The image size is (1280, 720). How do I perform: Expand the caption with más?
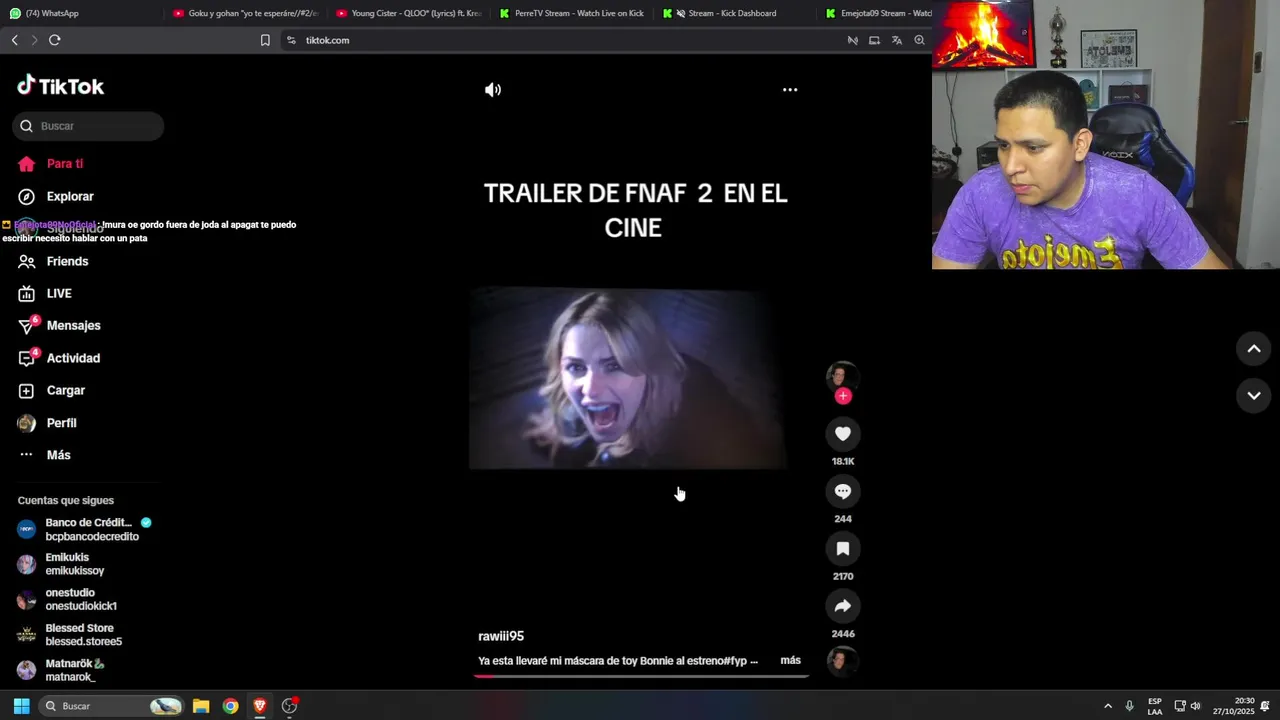click(x=790, y=661)
